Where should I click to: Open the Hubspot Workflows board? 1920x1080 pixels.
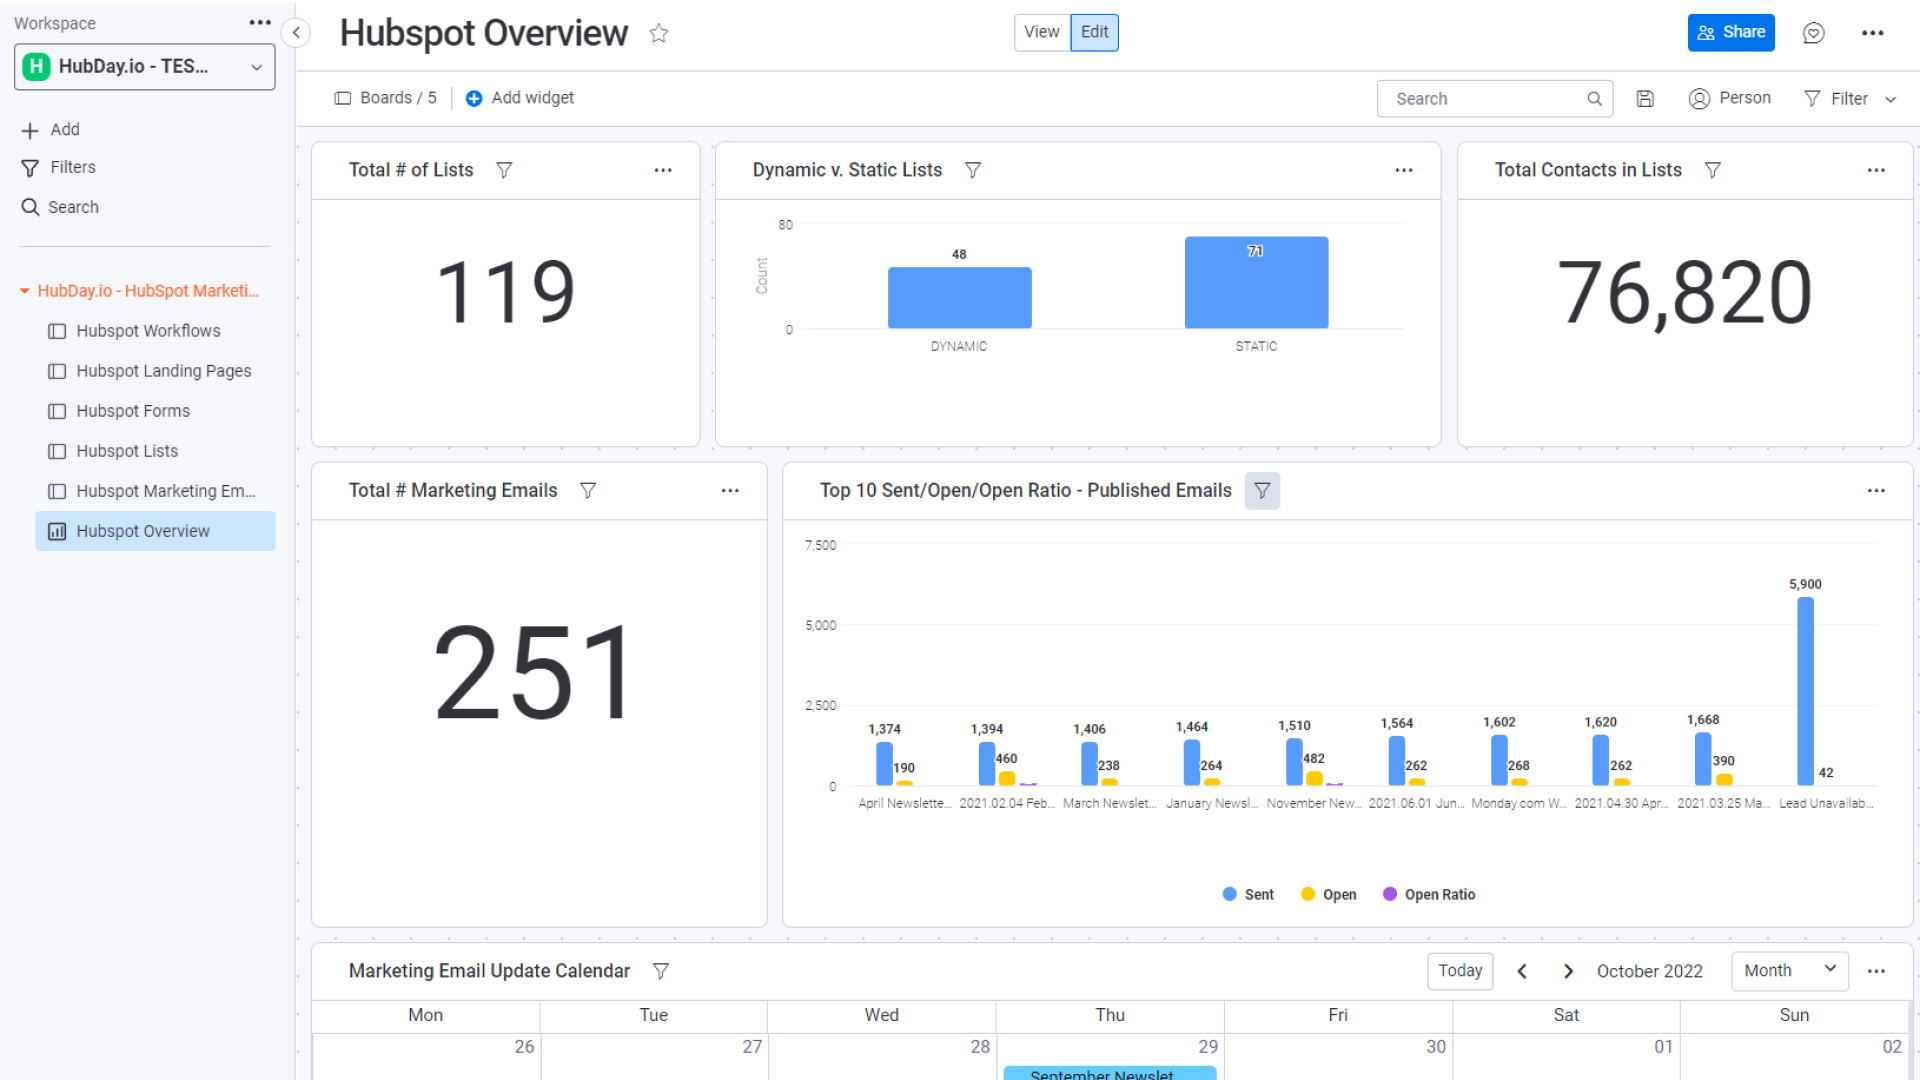tap(156, 331)
